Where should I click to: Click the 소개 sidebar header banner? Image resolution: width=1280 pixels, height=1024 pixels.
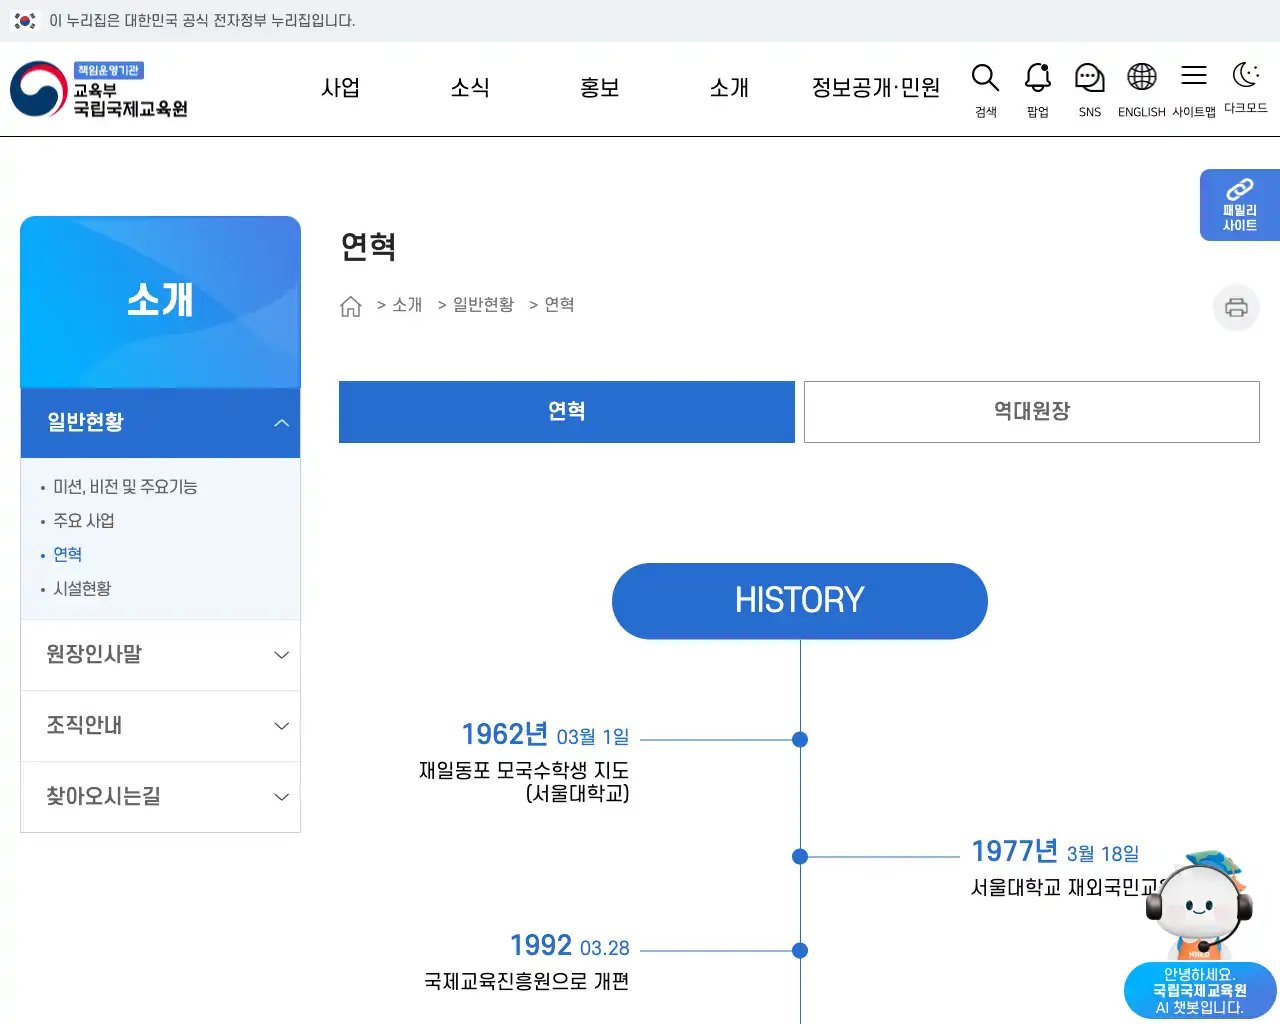pyautogui.click(x=160, y=302)
